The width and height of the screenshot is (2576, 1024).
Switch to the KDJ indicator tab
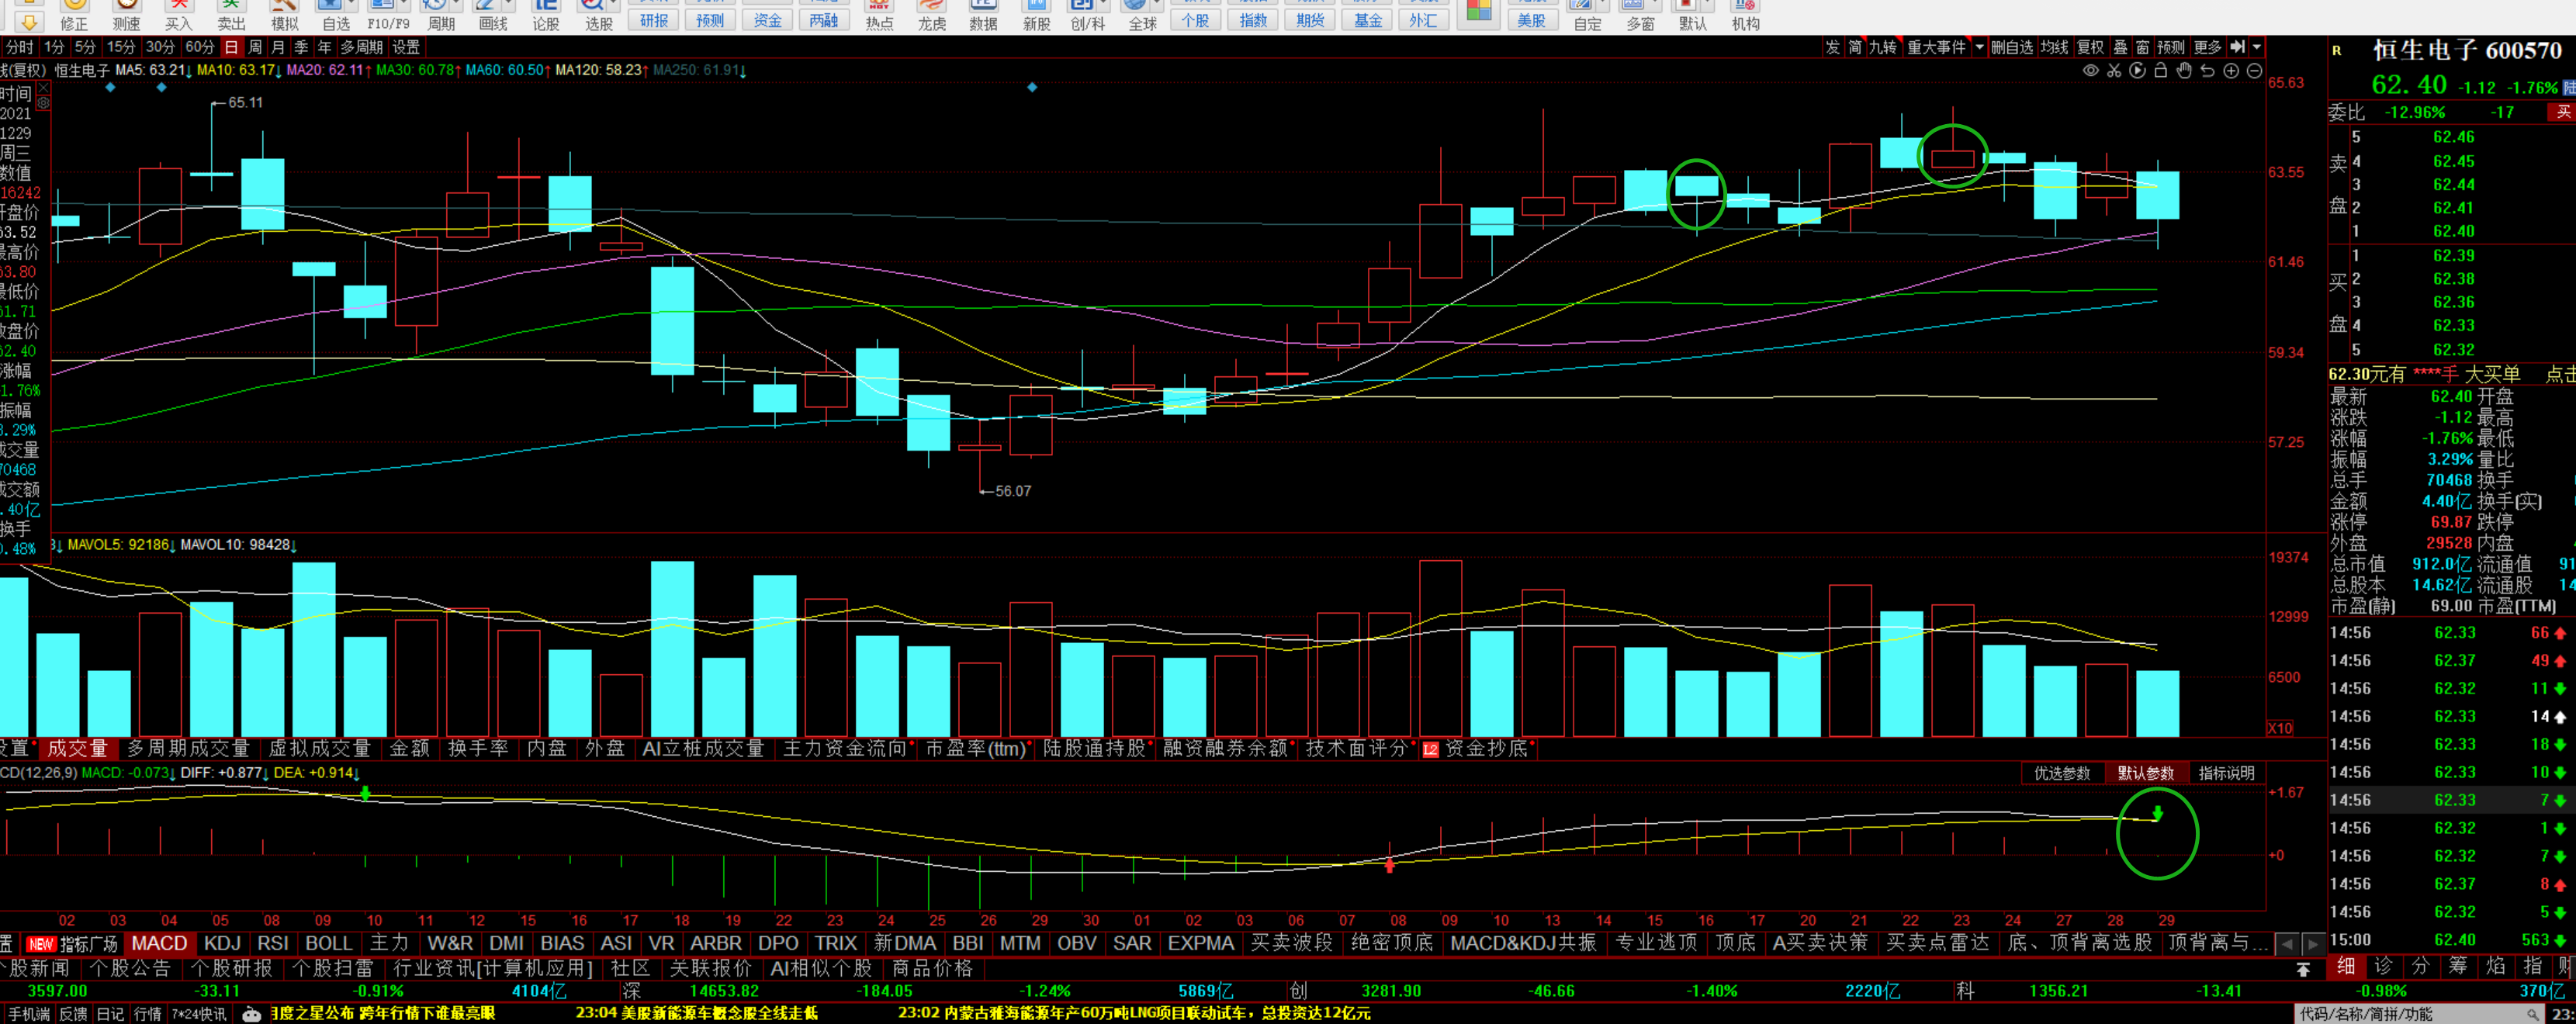pyautogui.click(x=222, y=943)
